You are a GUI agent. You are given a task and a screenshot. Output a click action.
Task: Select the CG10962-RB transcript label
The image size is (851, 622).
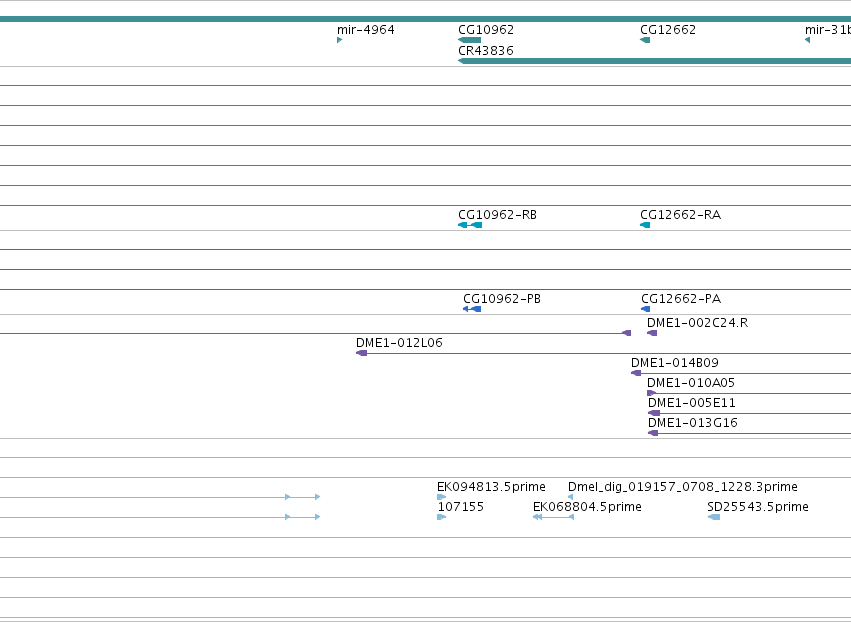pyautogui.click(x=497, y=215)
